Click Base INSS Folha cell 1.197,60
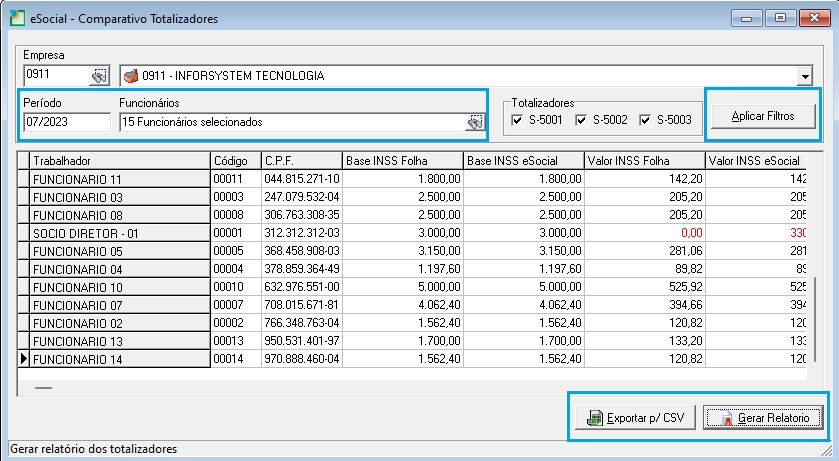This screenshot has width=839, height=461. (x=403, y=270)
